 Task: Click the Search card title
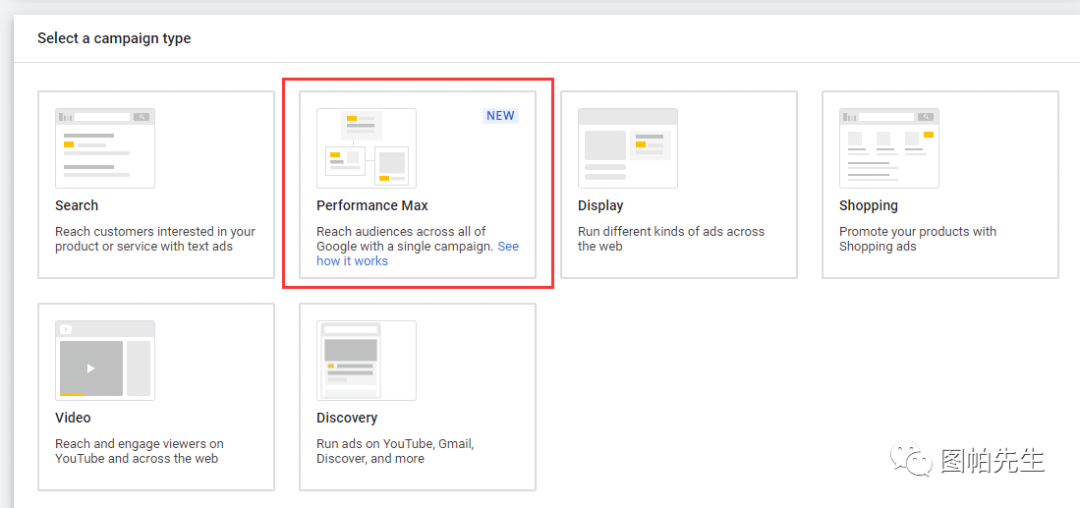[x=76, y=205]
